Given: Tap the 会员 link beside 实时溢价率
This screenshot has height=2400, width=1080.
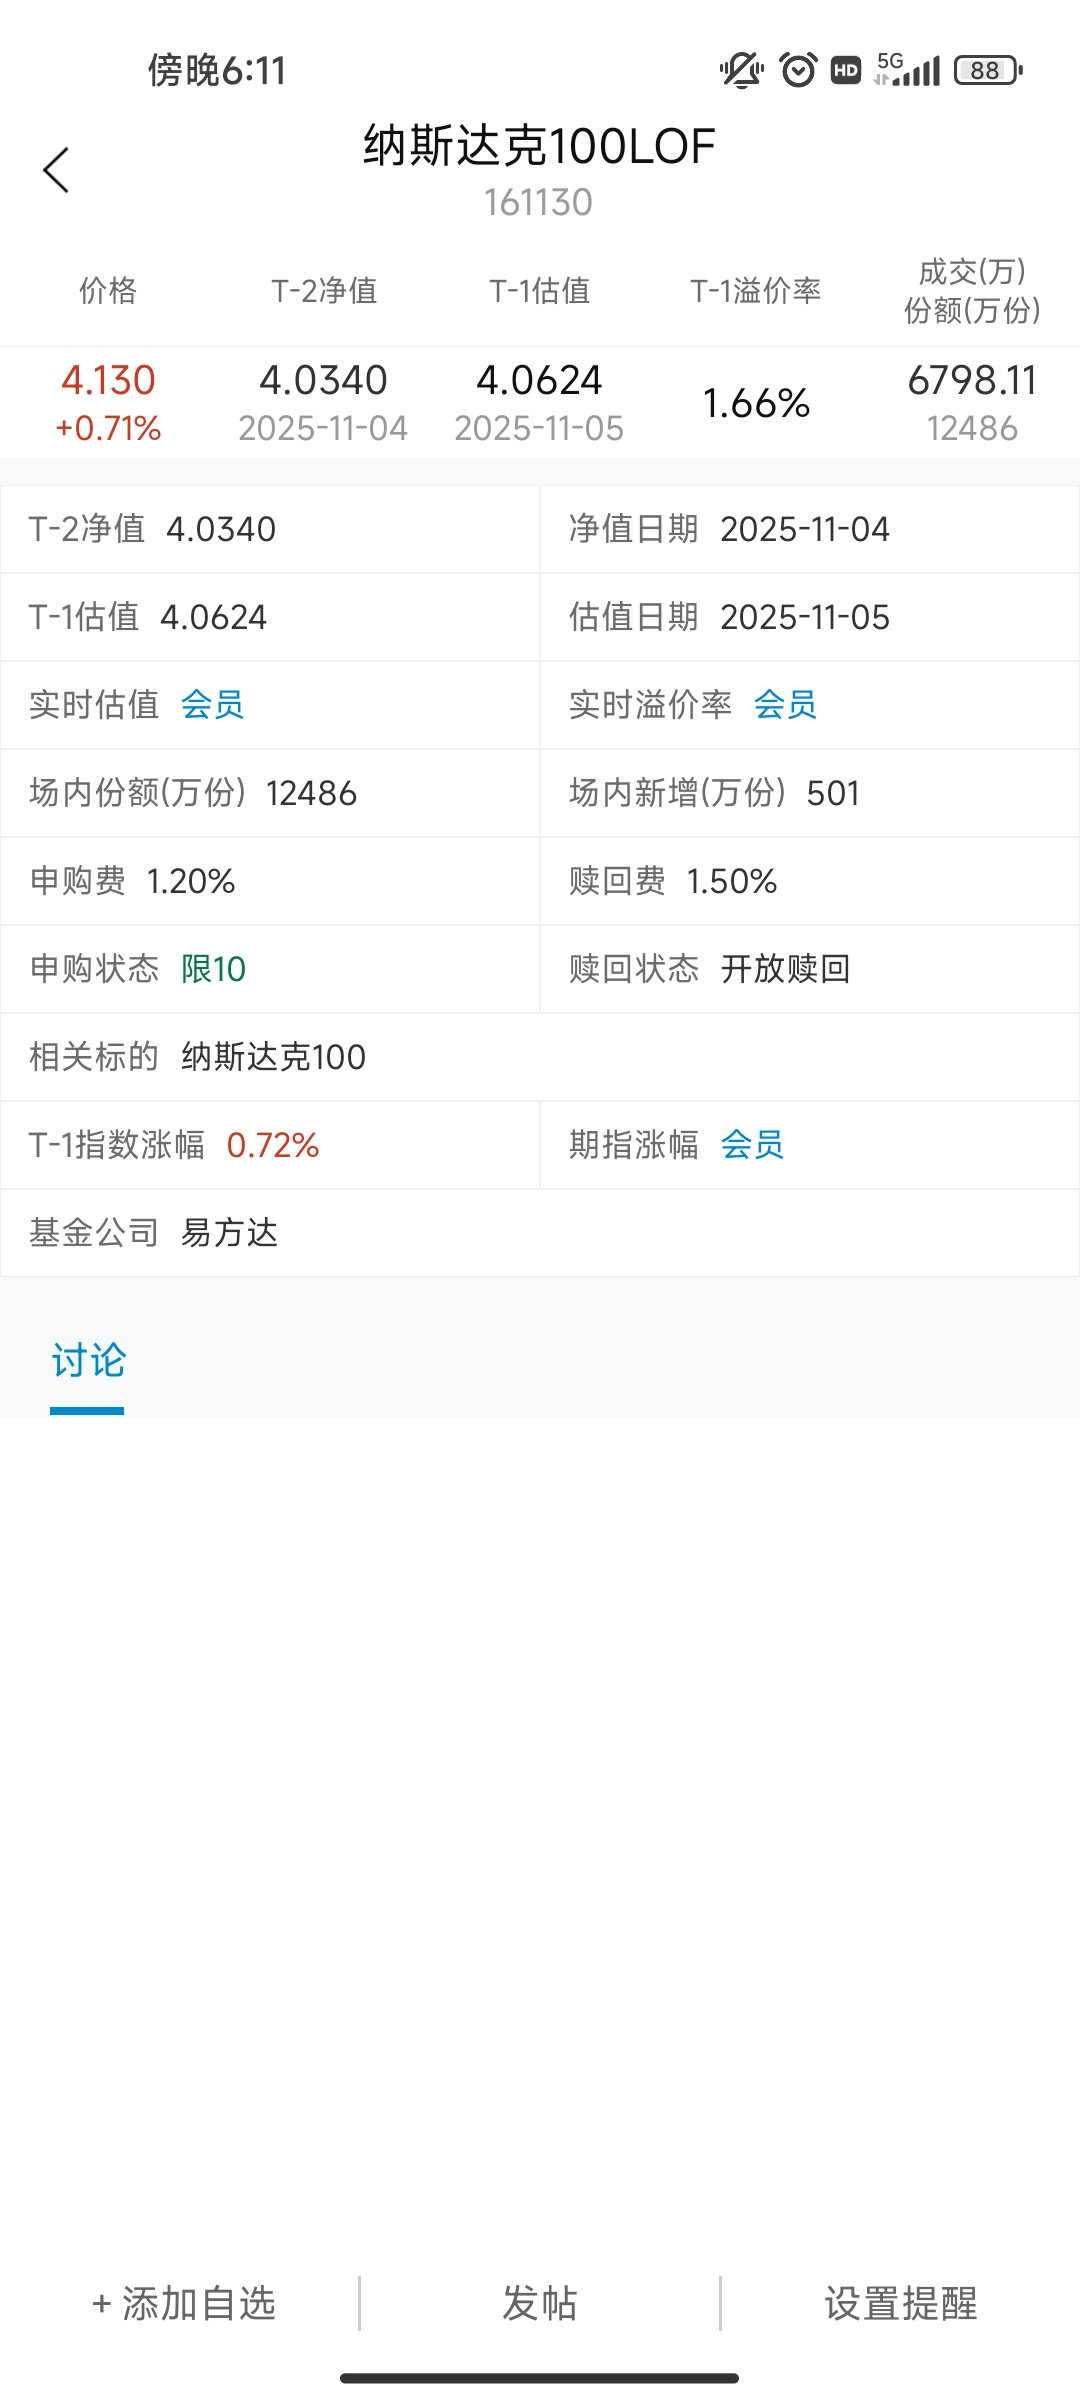Looking at the screenshot, I should coord(785,705).
